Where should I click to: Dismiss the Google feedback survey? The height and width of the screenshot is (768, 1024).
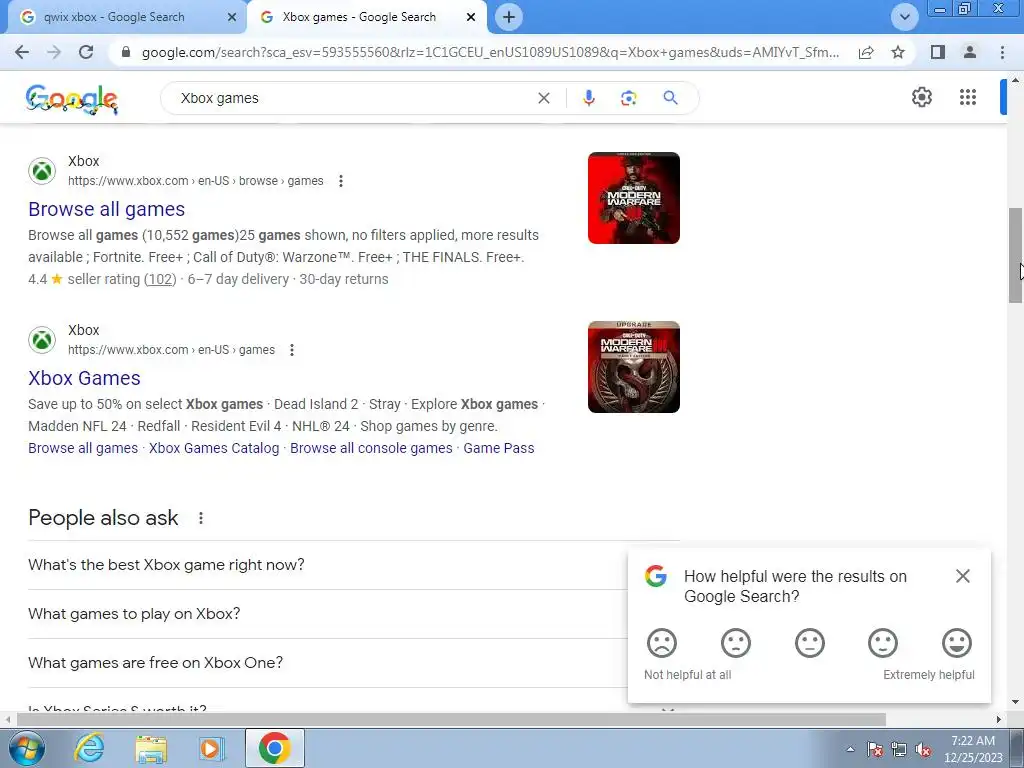[x=963, y=576]
